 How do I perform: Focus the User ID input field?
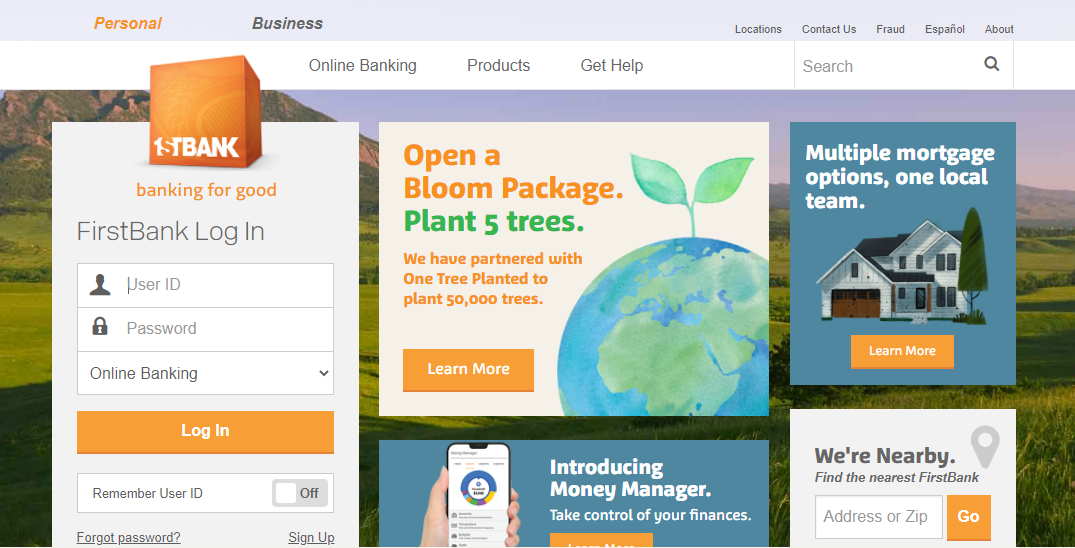[x=206, y=285]
